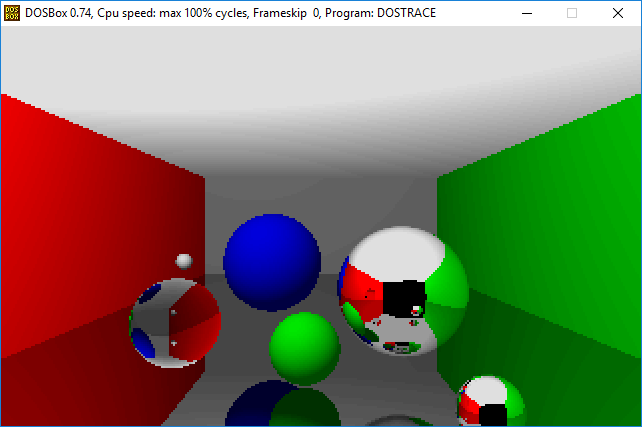This screenshot has width=642, height=427.
Task: Click the solid green sphere in center
Action: coord(305,349)
